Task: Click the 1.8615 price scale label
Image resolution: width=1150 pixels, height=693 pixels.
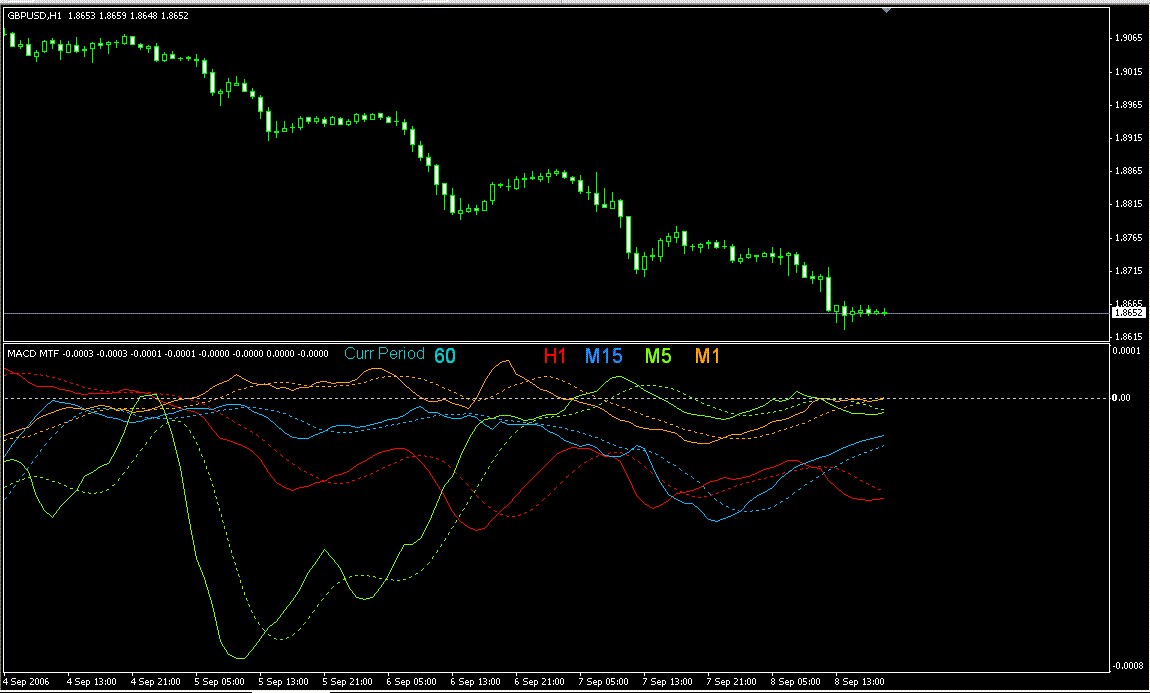Action: [x=1128, y=337]
